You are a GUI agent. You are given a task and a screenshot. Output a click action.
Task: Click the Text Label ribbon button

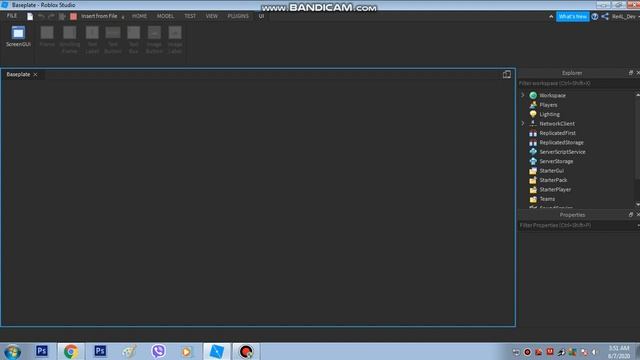tap(92, 40)
